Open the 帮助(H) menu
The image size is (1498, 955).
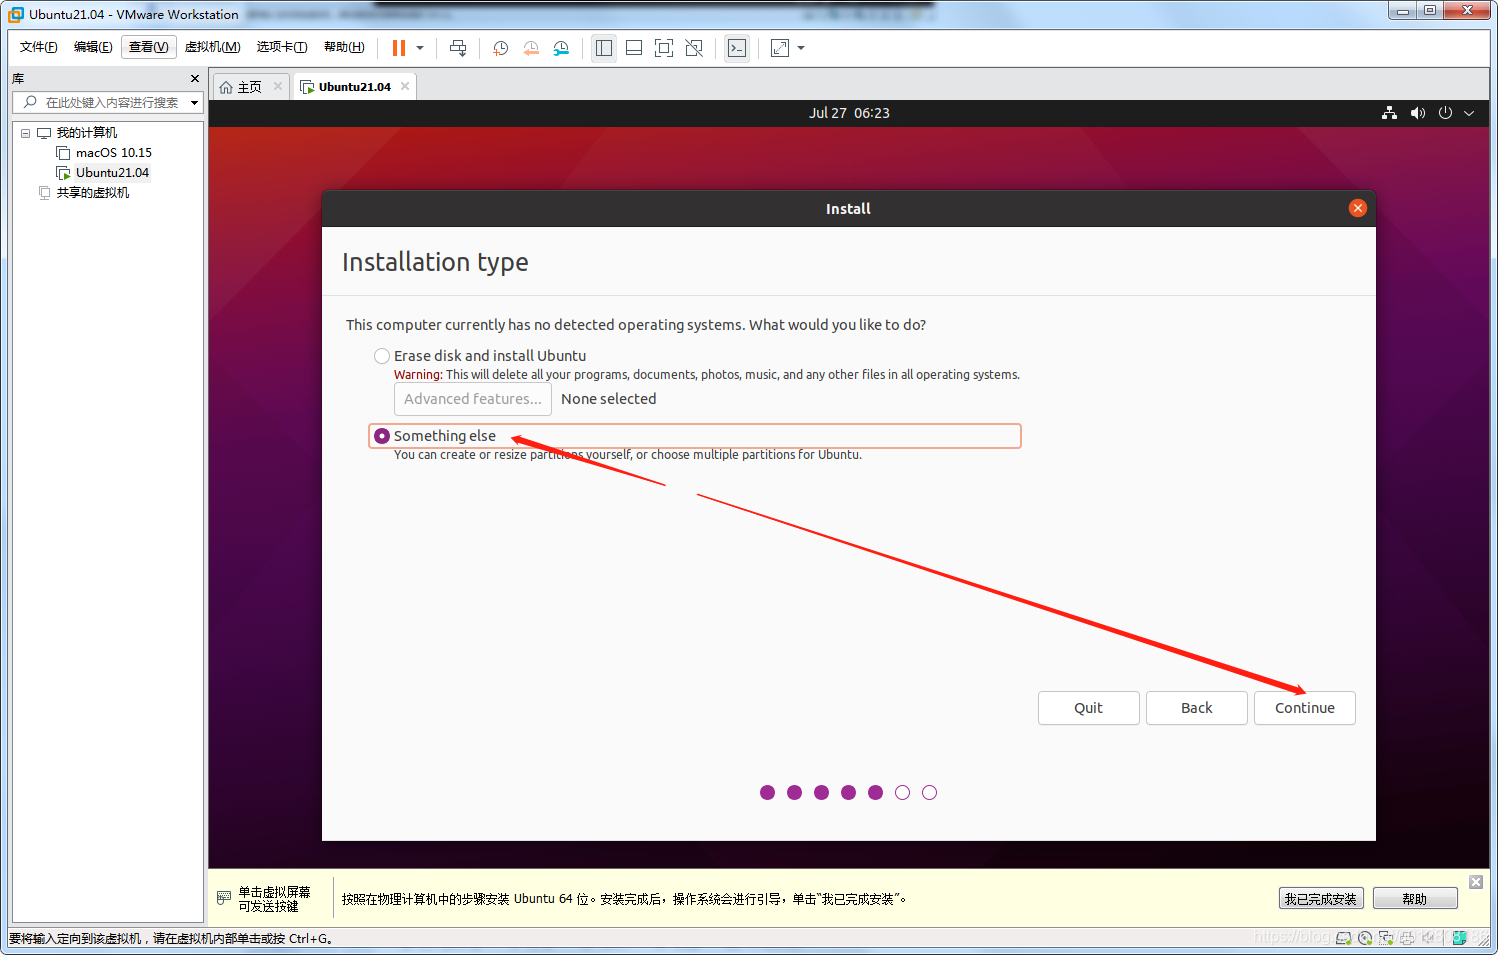pos(344,47)
